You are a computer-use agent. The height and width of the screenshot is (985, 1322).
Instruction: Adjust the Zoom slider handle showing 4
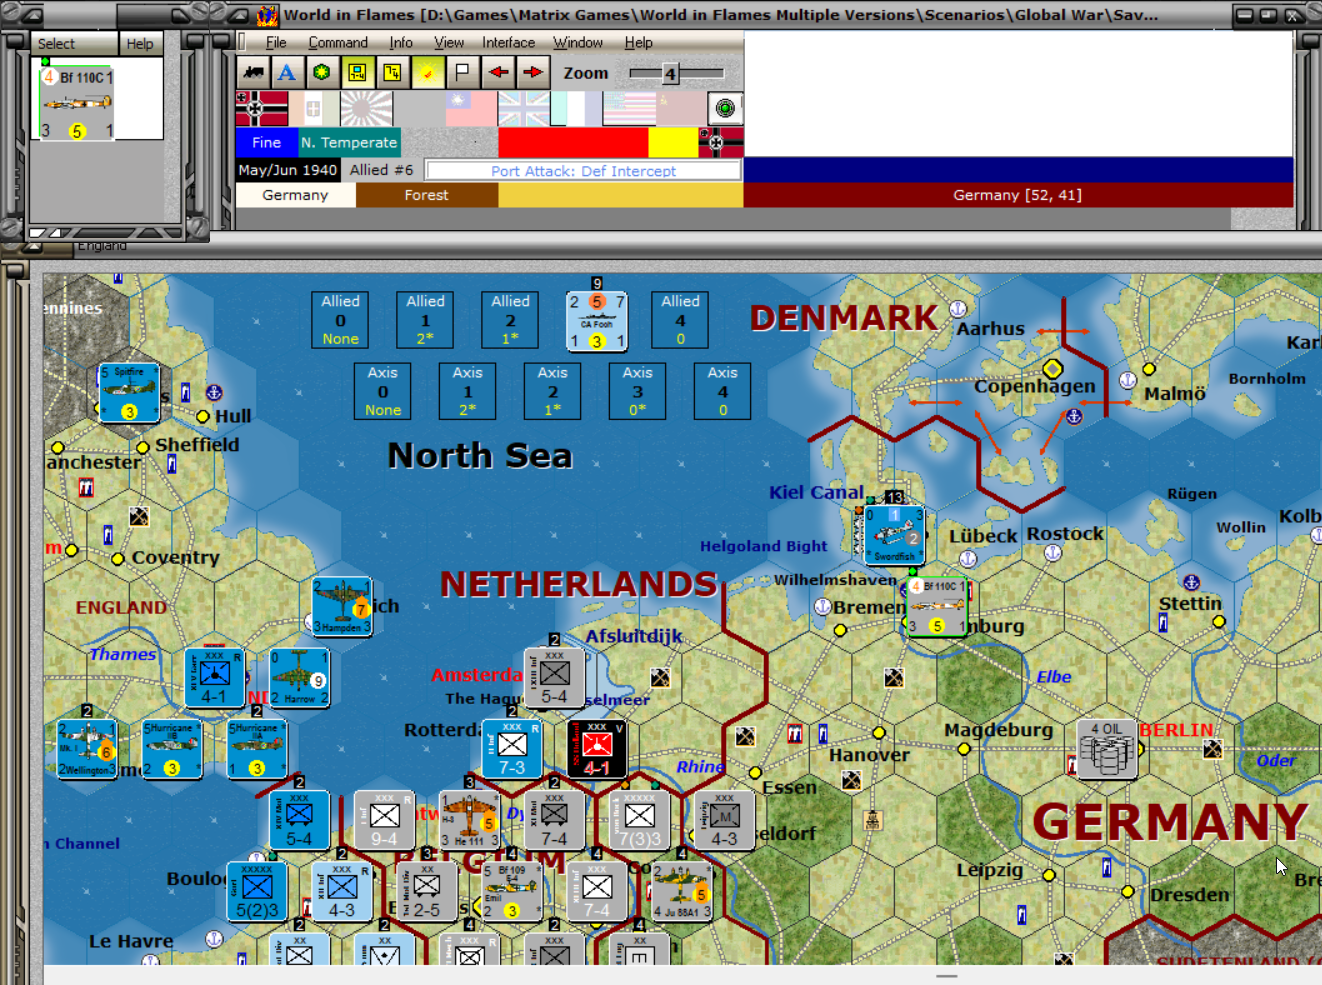[670, 74]
